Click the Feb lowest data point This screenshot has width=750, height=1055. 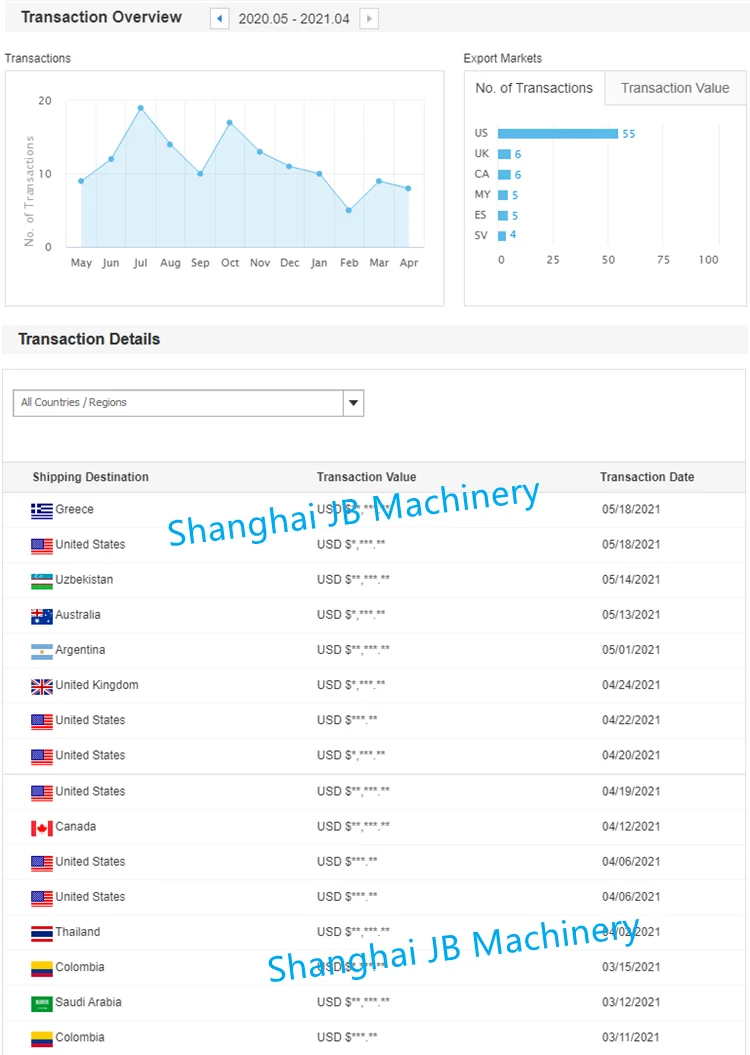pos(348,211)
